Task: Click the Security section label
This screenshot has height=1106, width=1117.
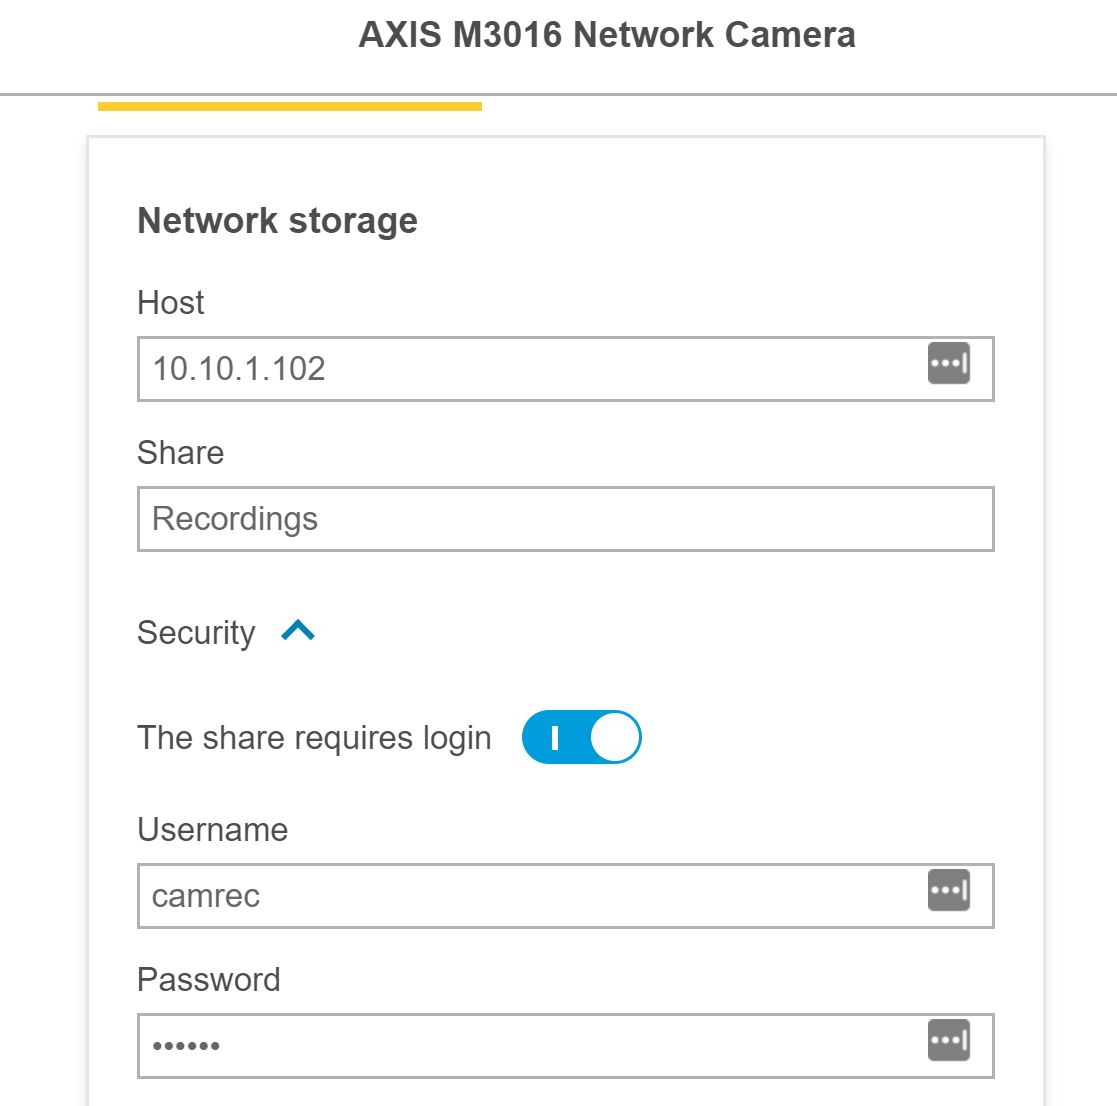Action: (x=196, y=633)
